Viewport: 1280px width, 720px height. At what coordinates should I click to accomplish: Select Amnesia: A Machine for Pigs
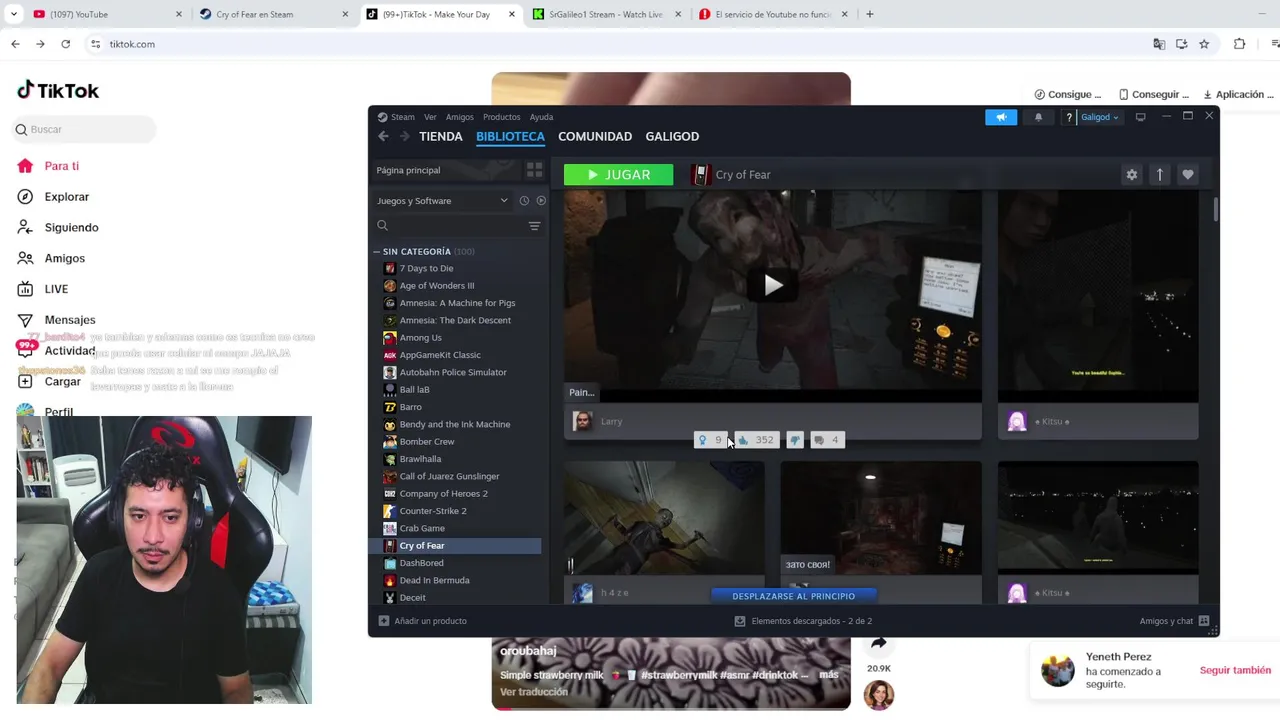457,303
